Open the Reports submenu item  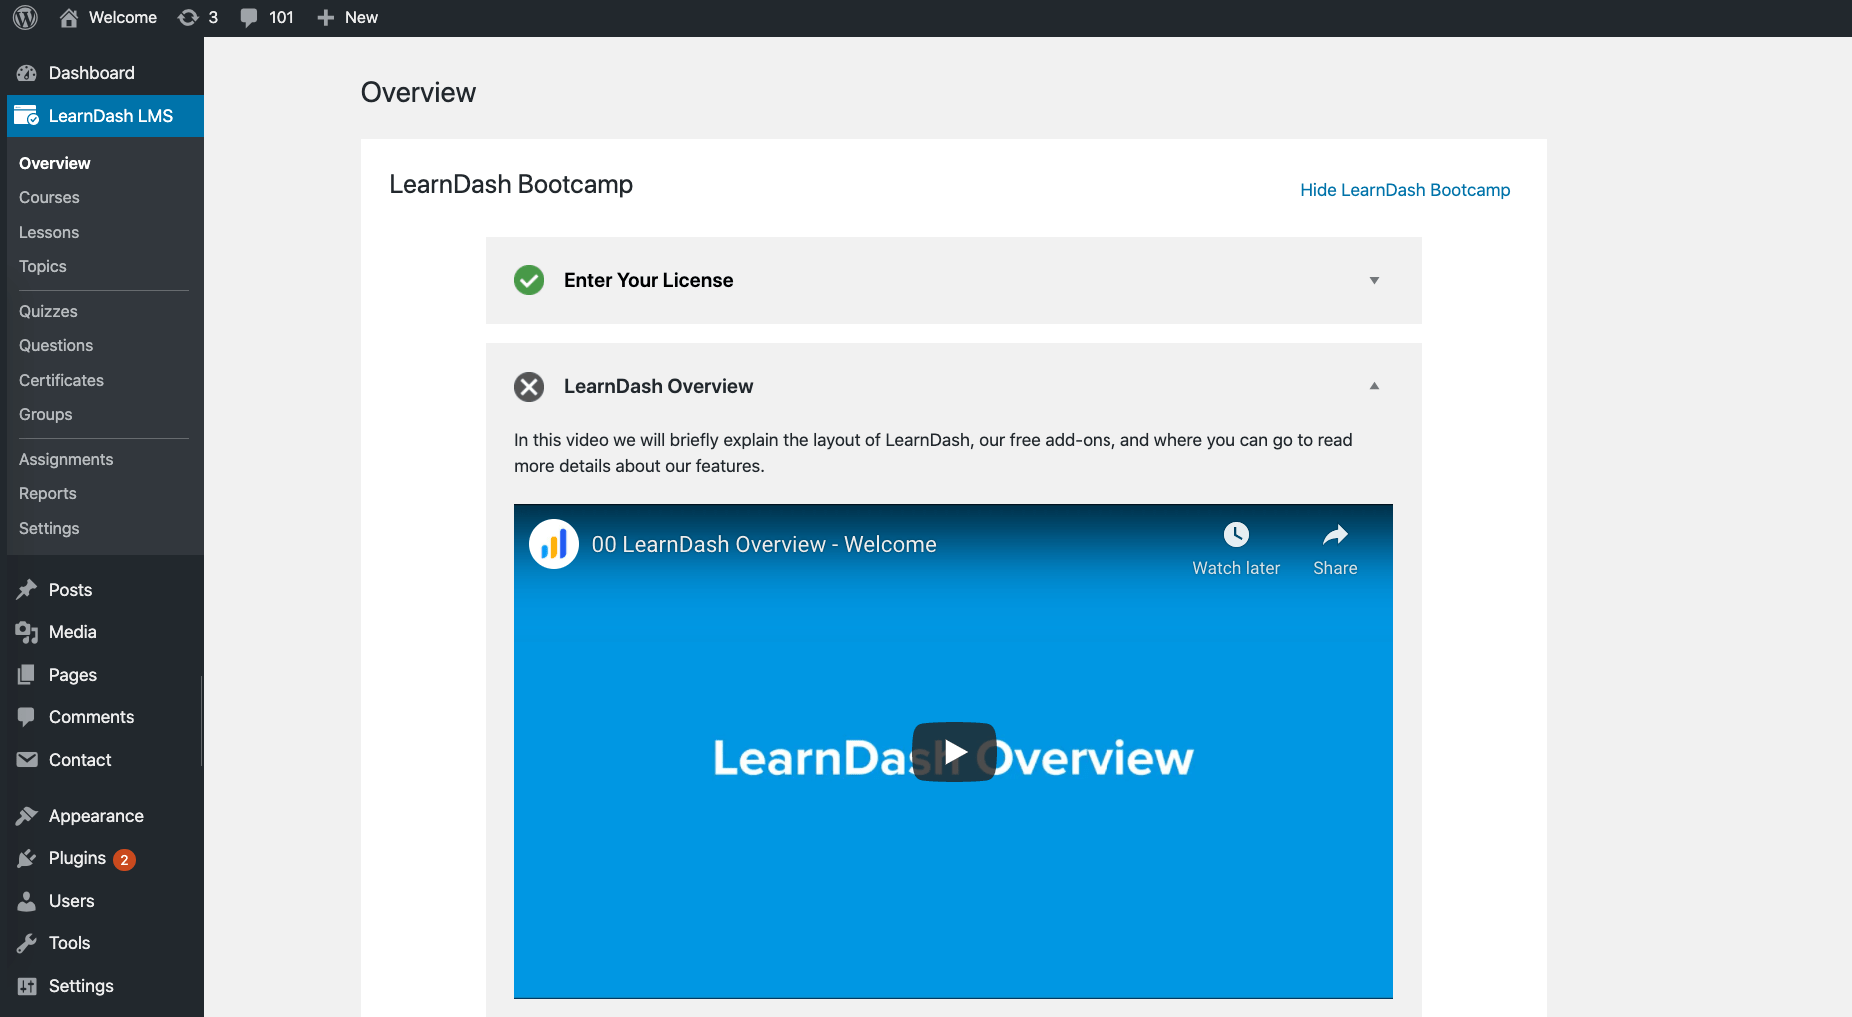pyautogui.click(x=48, y=494)
